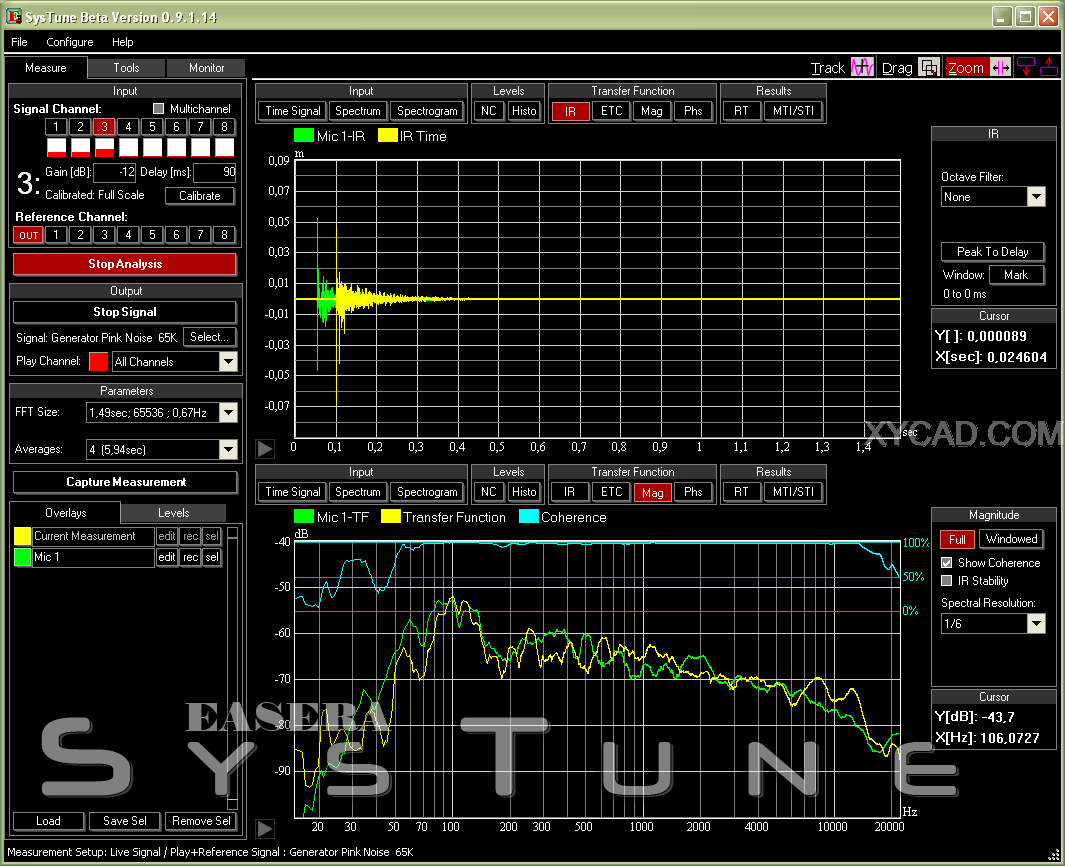Screen dimensions: 1065x866
Task: Switch to the Monitor tab
Action: pos(206,68)
